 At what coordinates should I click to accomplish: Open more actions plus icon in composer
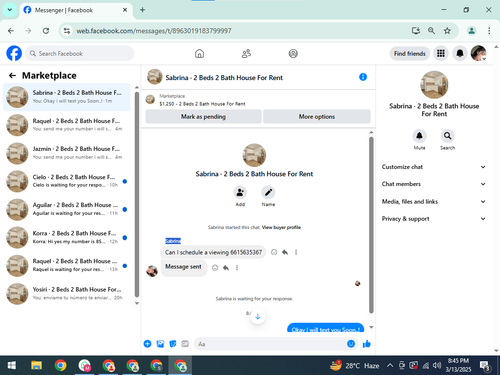point(147,344)
